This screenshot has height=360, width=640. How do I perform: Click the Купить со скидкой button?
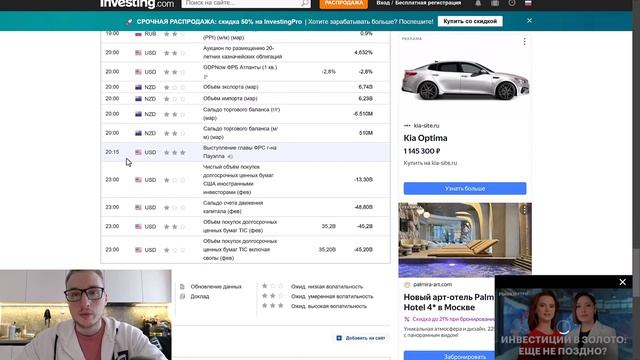point(470,21)
